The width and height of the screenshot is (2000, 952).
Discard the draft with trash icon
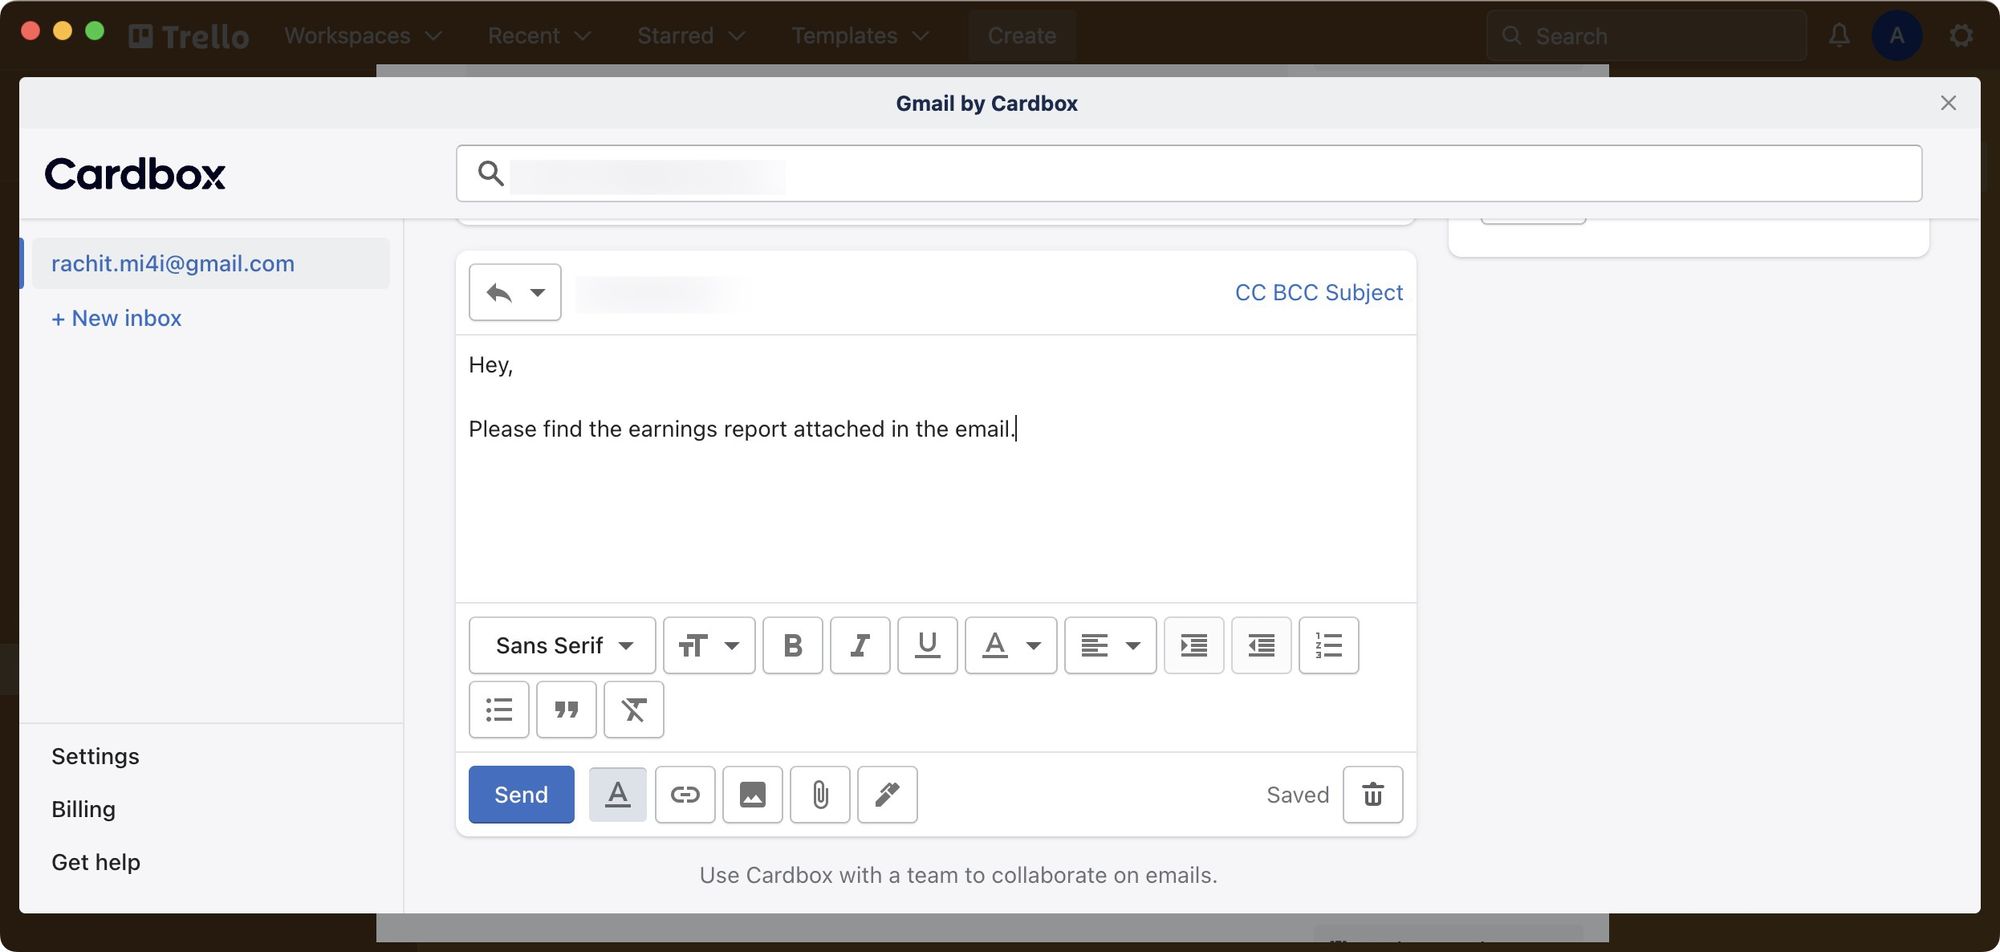1373,795
